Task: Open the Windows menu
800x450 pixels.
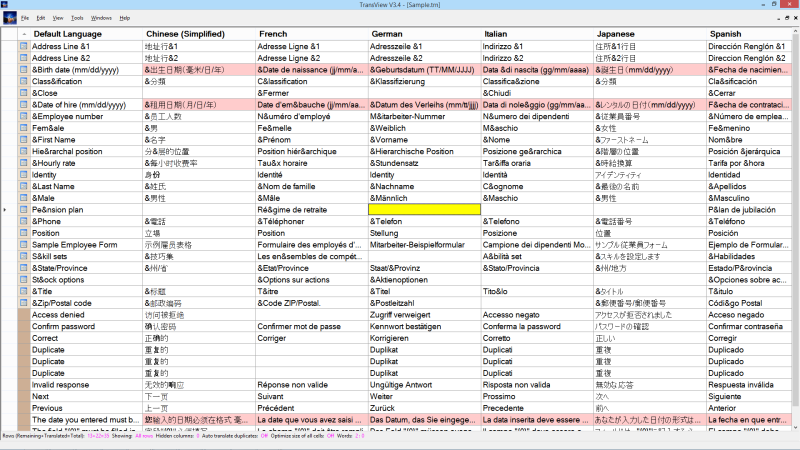Action: pyautogui.click(x=101, y=18)
